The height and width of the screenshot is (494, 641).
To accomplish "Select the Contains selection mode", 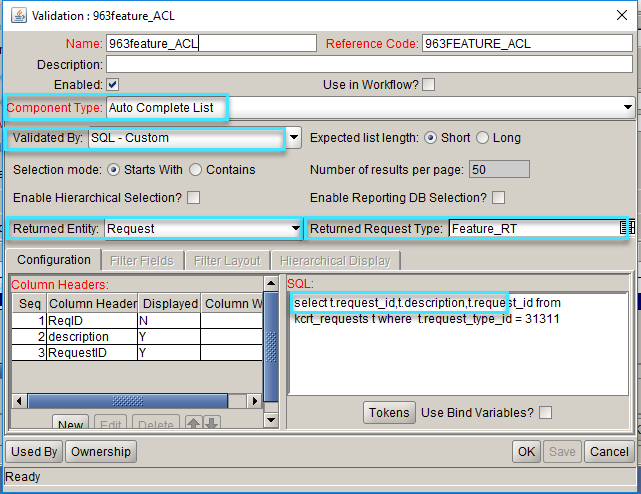I will click(196, 170).
